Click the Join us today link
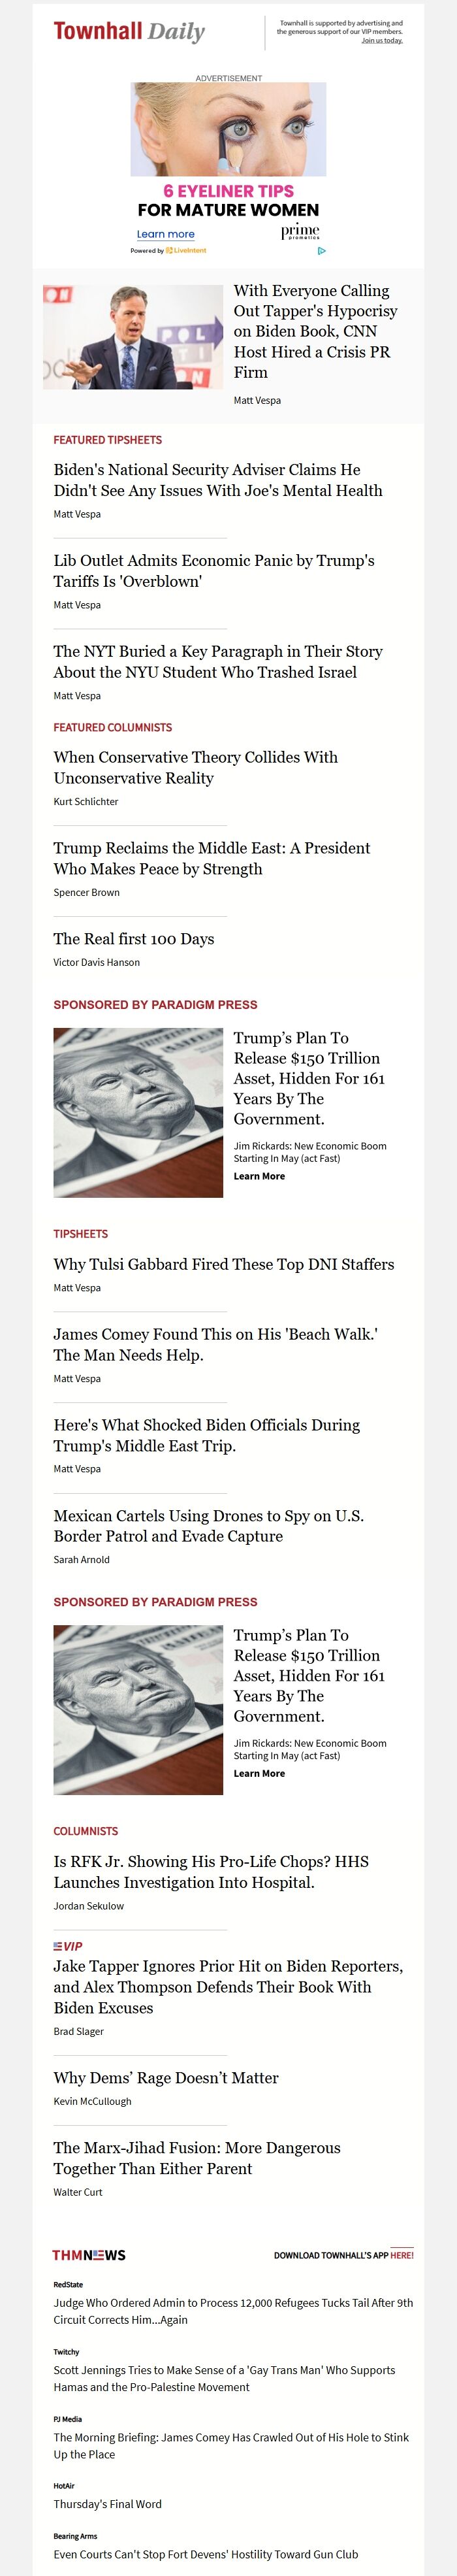This screenshot has width=457, height=2576. click(382, 41)
